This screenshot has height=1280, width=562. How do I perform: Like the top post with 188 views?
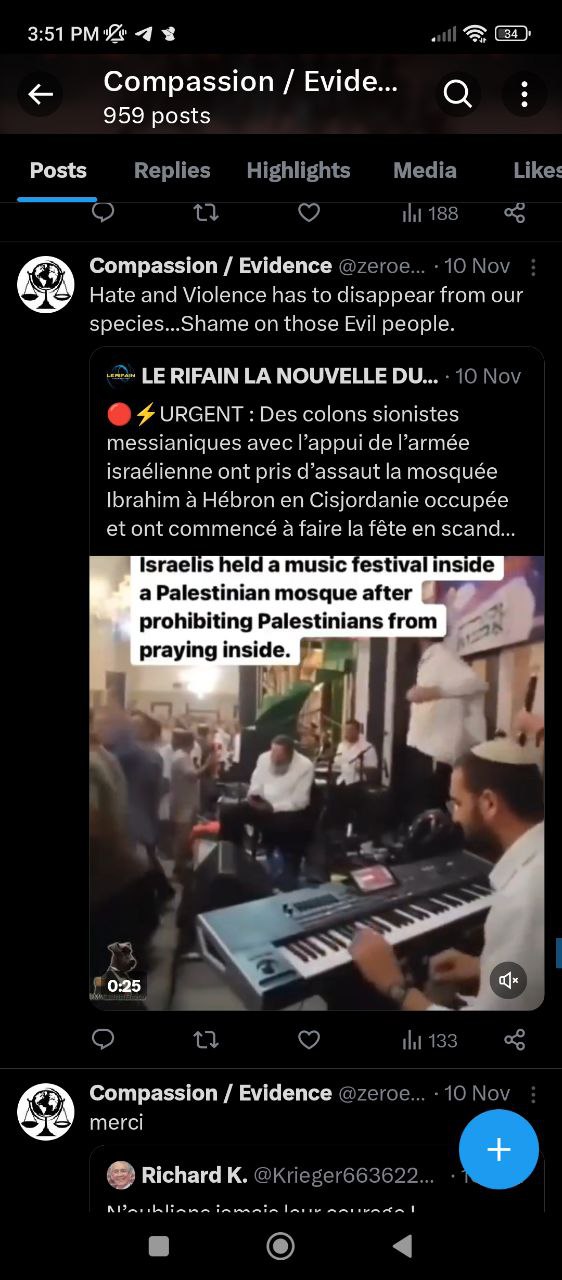pyautogui.click(x=309, y=213)
